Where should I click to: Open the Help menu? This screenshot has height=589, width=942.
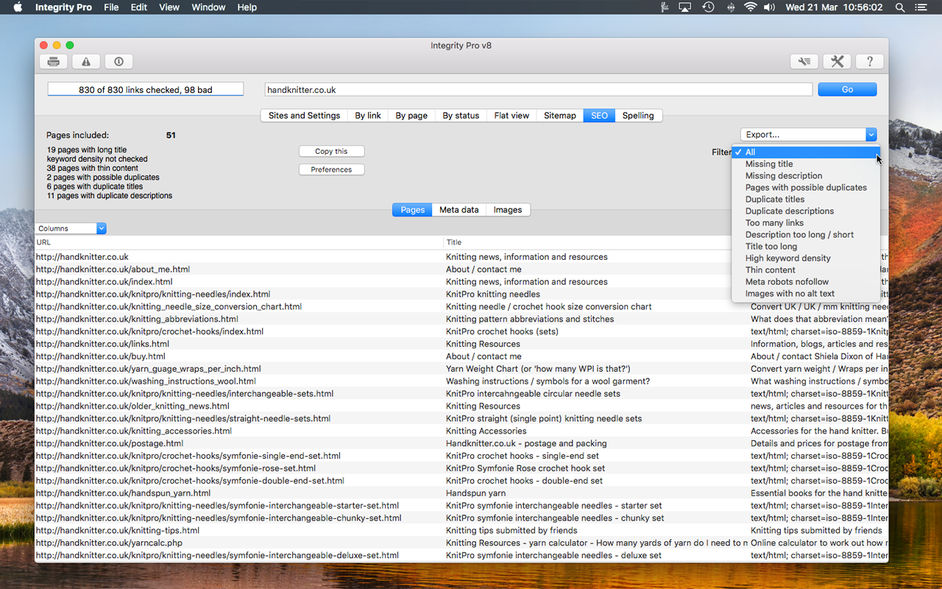pyautogui.click(x=247, y=7)
